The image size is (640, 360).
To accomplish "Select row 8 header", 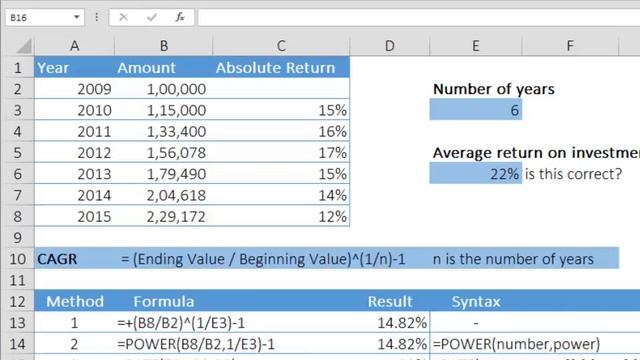I will pos(17,216).
